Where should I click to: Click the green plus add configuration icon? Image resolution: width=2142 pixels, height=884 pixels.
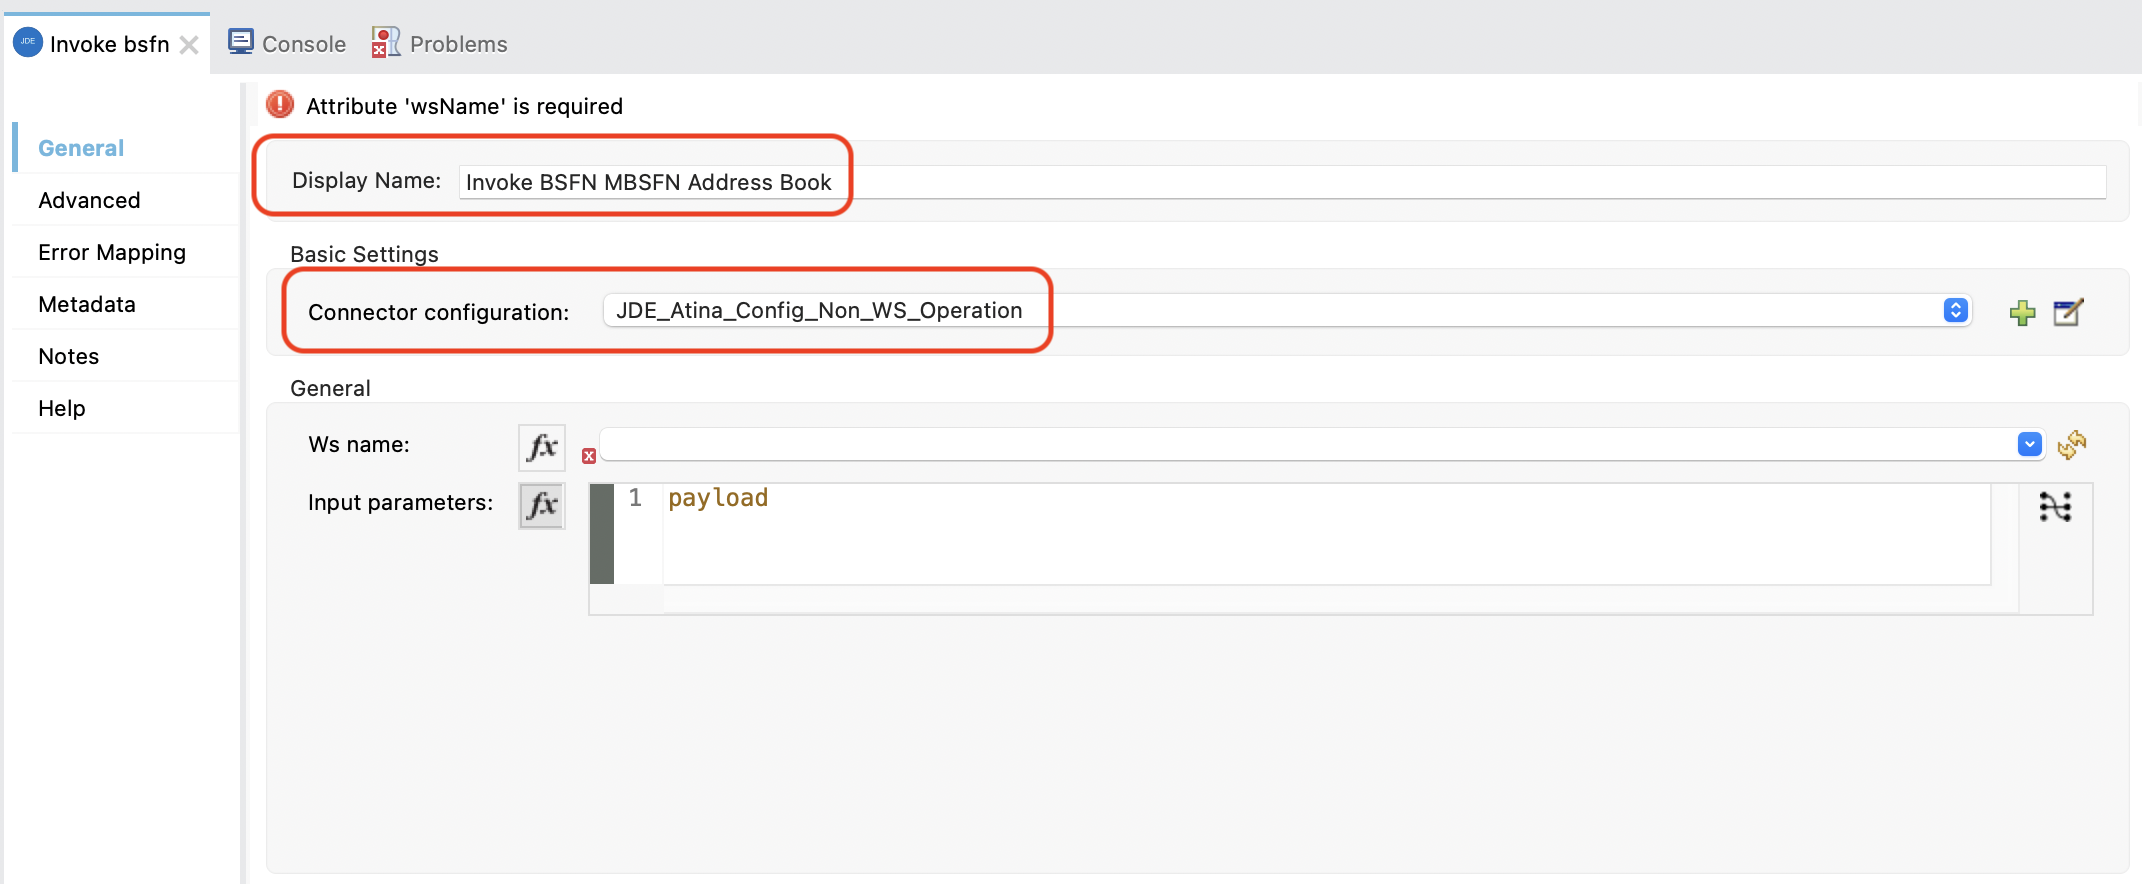click(x=2022, y=313)
